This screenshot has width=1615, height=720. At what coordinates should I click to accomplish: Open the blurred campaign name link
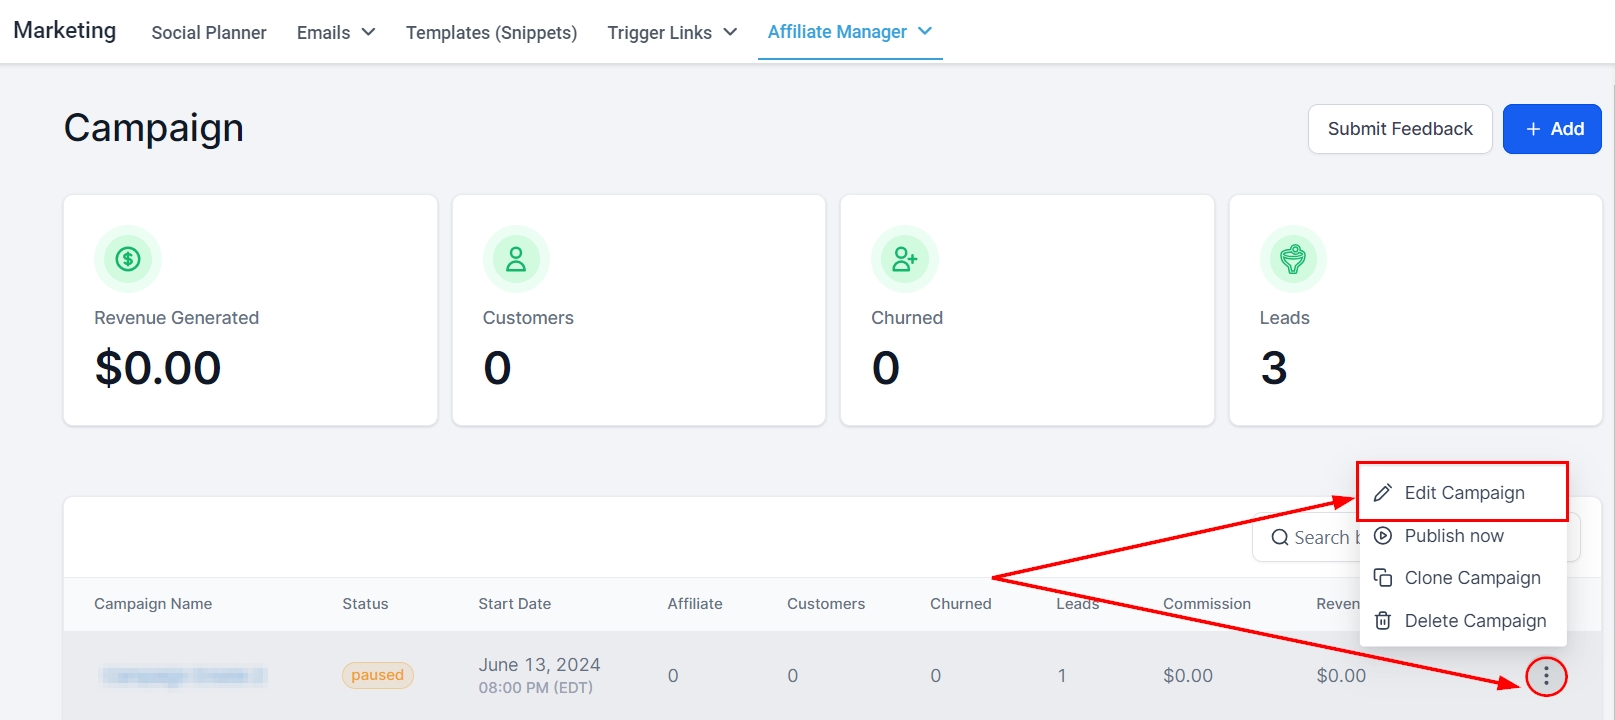pos(183,677)
